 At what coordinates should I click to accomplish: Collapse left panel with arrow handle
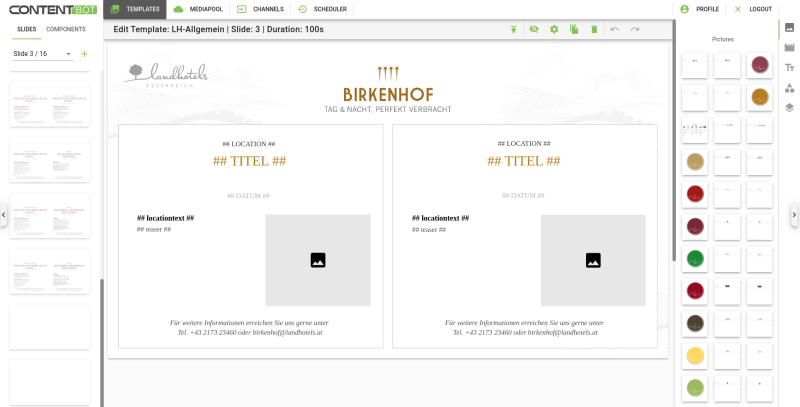tap(4, 215)
